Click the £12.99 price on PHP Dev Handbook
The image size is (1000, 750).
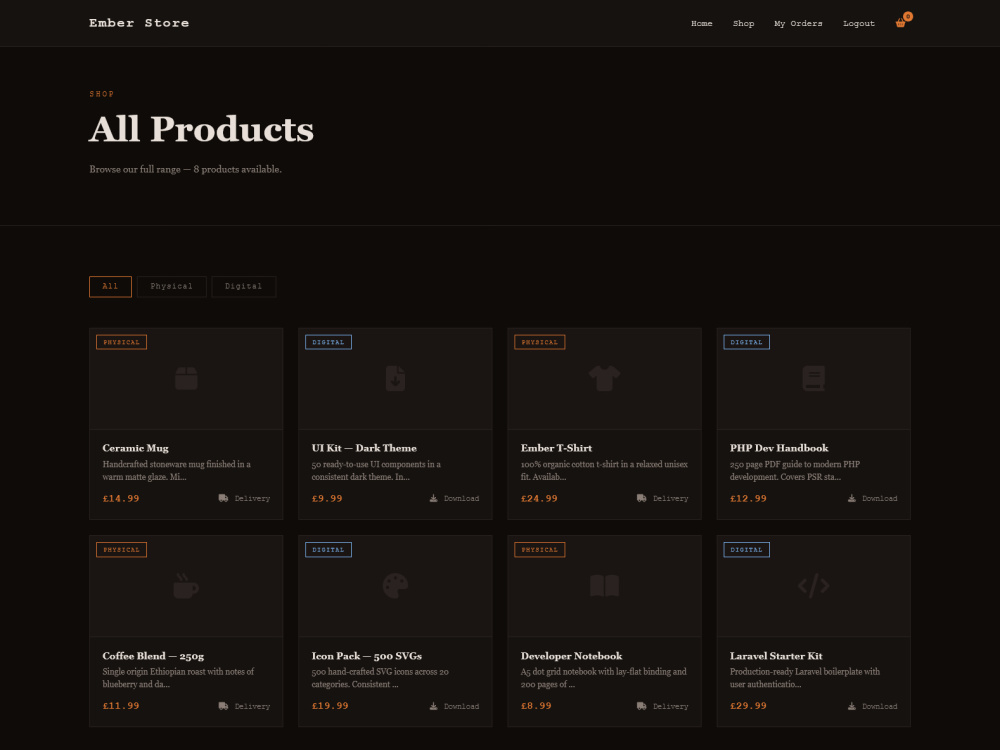pos(749,499)
